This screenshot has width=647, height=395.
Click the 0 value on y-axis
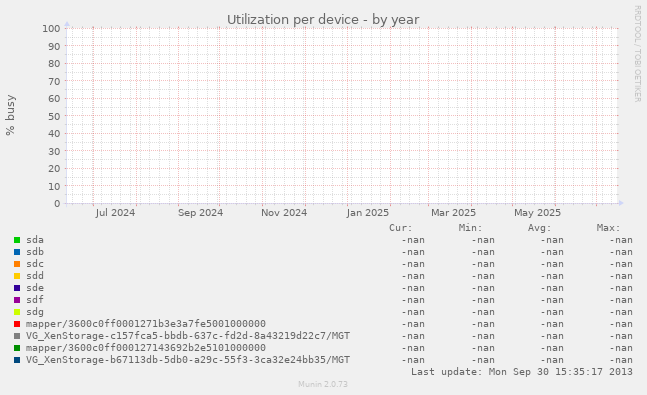(57, 203)
